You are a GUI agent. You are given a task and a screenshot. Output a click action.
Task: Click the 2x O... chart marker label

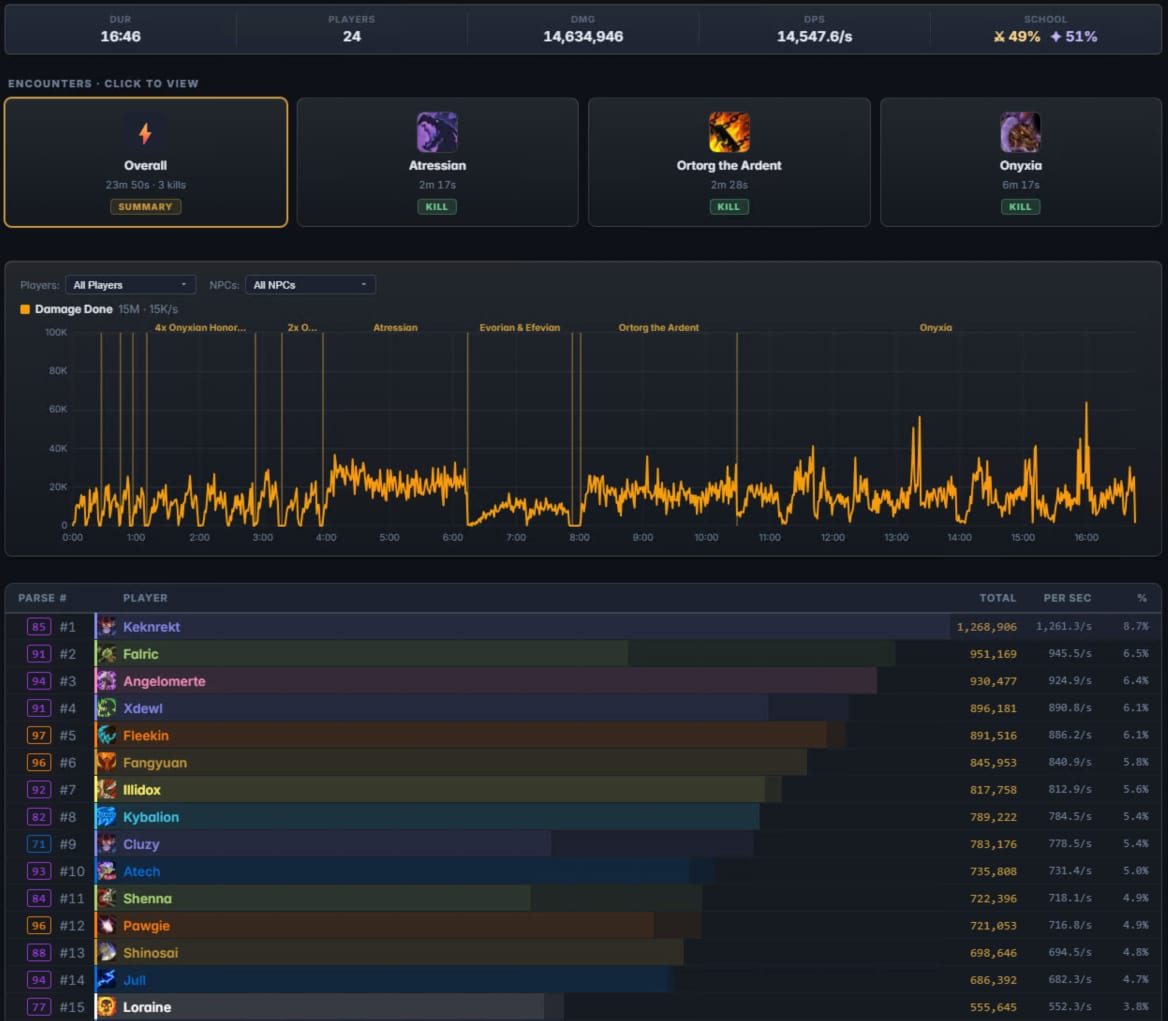pos(302,328)
